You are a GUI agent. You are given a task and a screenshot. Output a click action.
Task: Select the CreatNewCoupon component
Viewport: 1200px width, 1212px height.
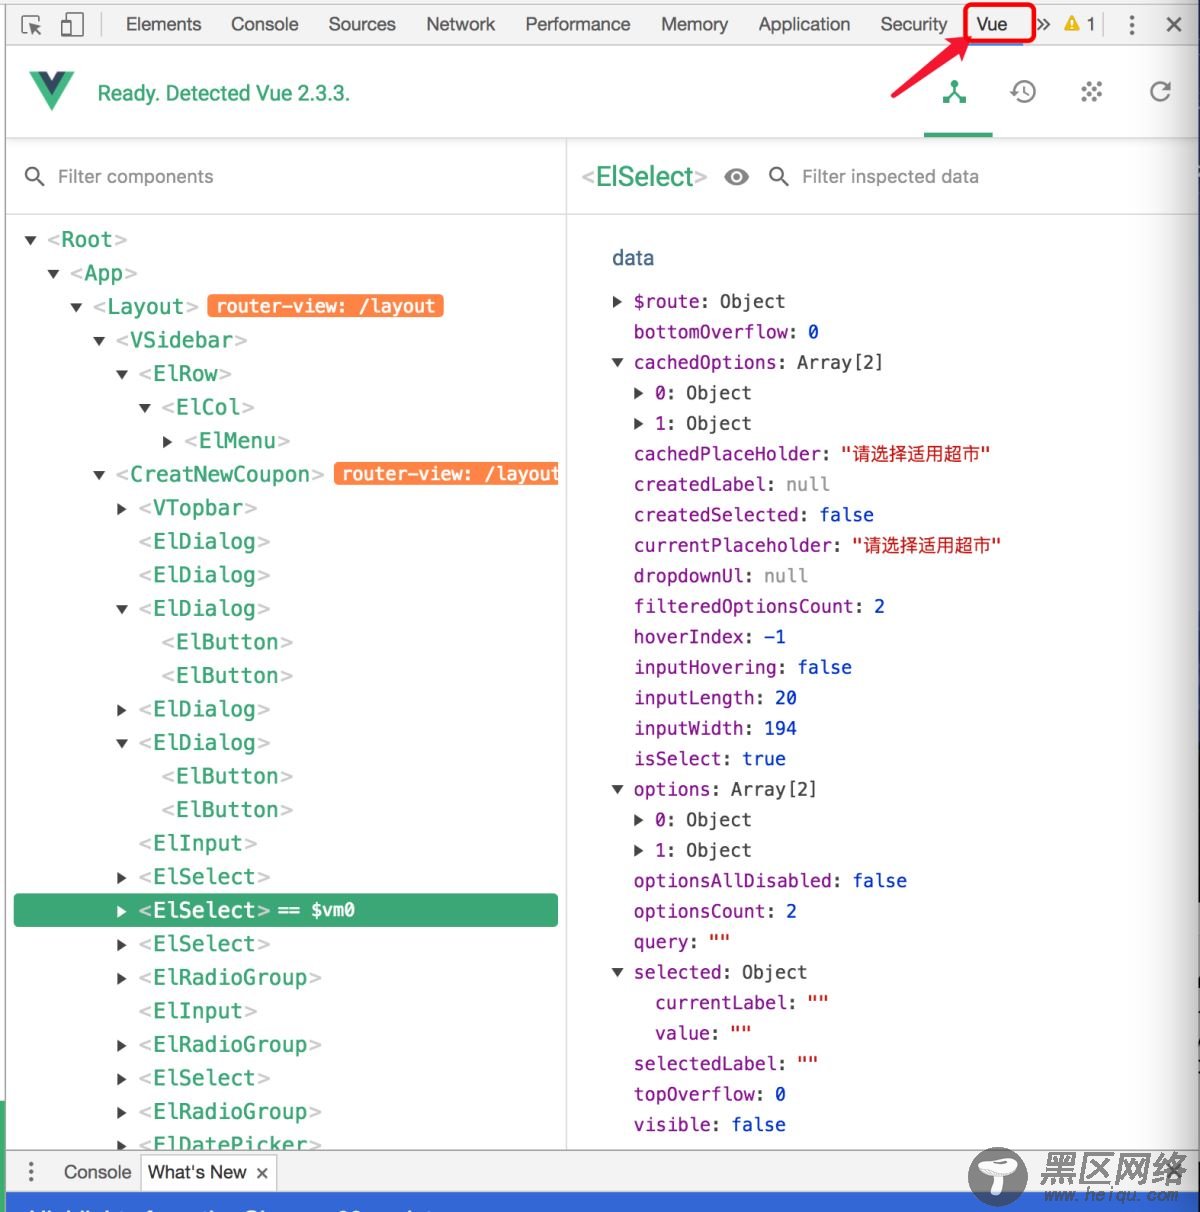(220, 474)
